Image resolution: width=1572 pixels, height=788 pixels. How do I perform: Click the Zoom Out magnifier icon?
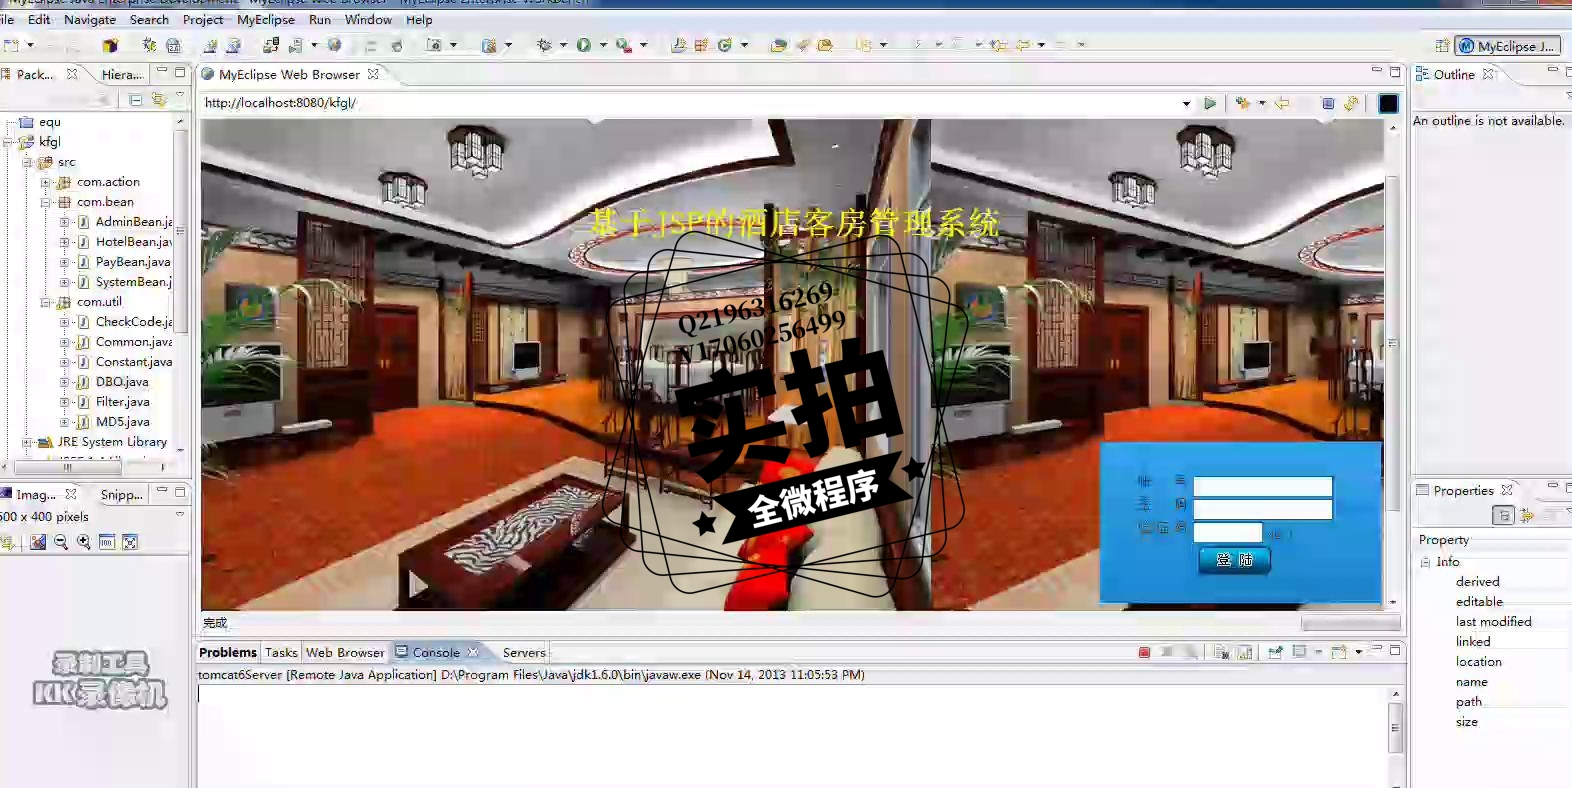pos(61,542)
